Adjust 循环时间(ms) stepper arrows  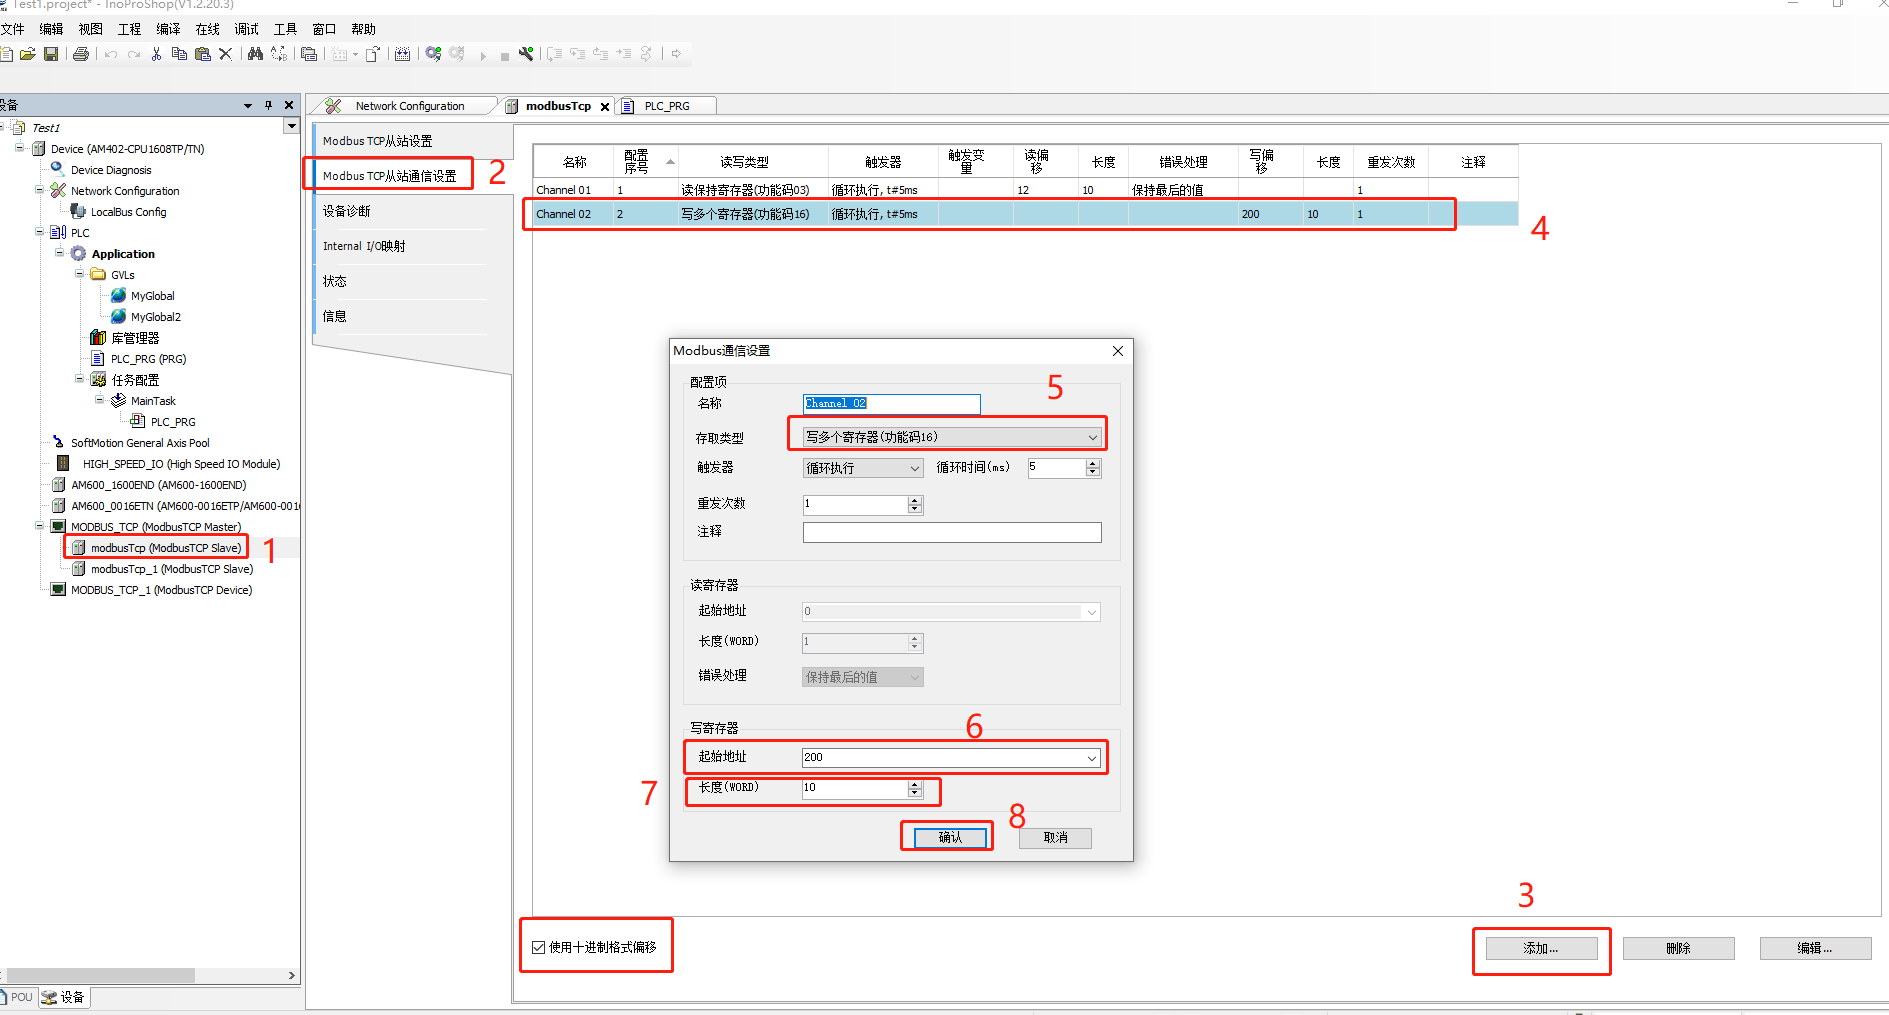pos(1092,468)
